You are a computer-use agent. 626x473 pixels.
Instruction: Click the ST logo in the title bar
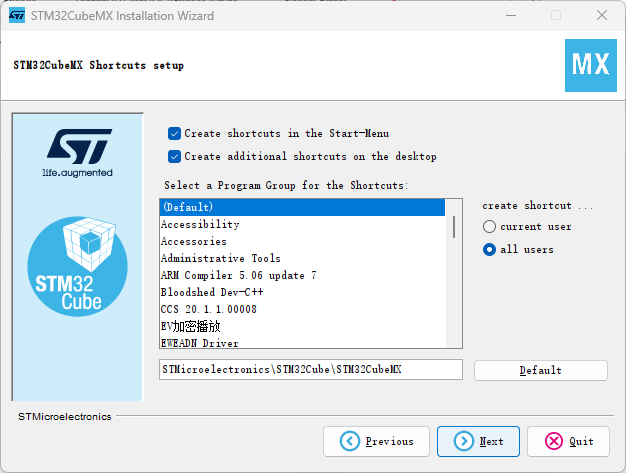point(17,16)
